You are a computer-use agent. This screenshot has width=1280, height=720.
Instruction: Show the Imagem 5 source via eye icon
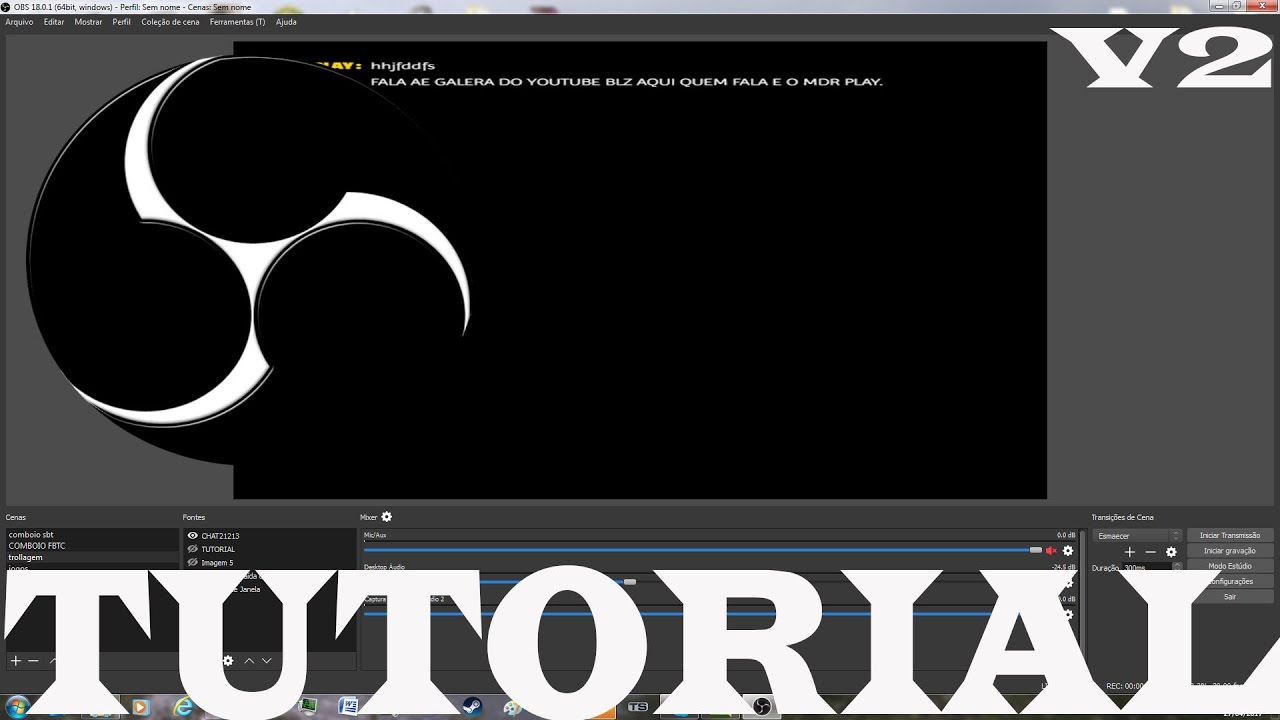click(x=192, y=562)
